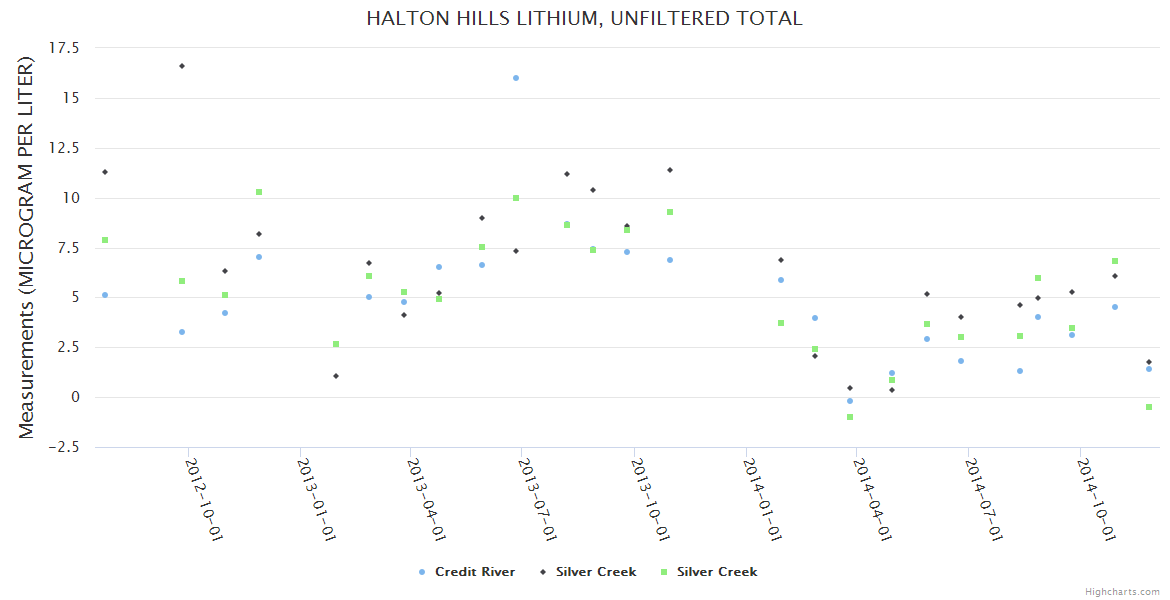Image resolution: width=1170 pixels, height=600 pixels.
Task: Toggle the Credit River series label
Action: (475, 572)
